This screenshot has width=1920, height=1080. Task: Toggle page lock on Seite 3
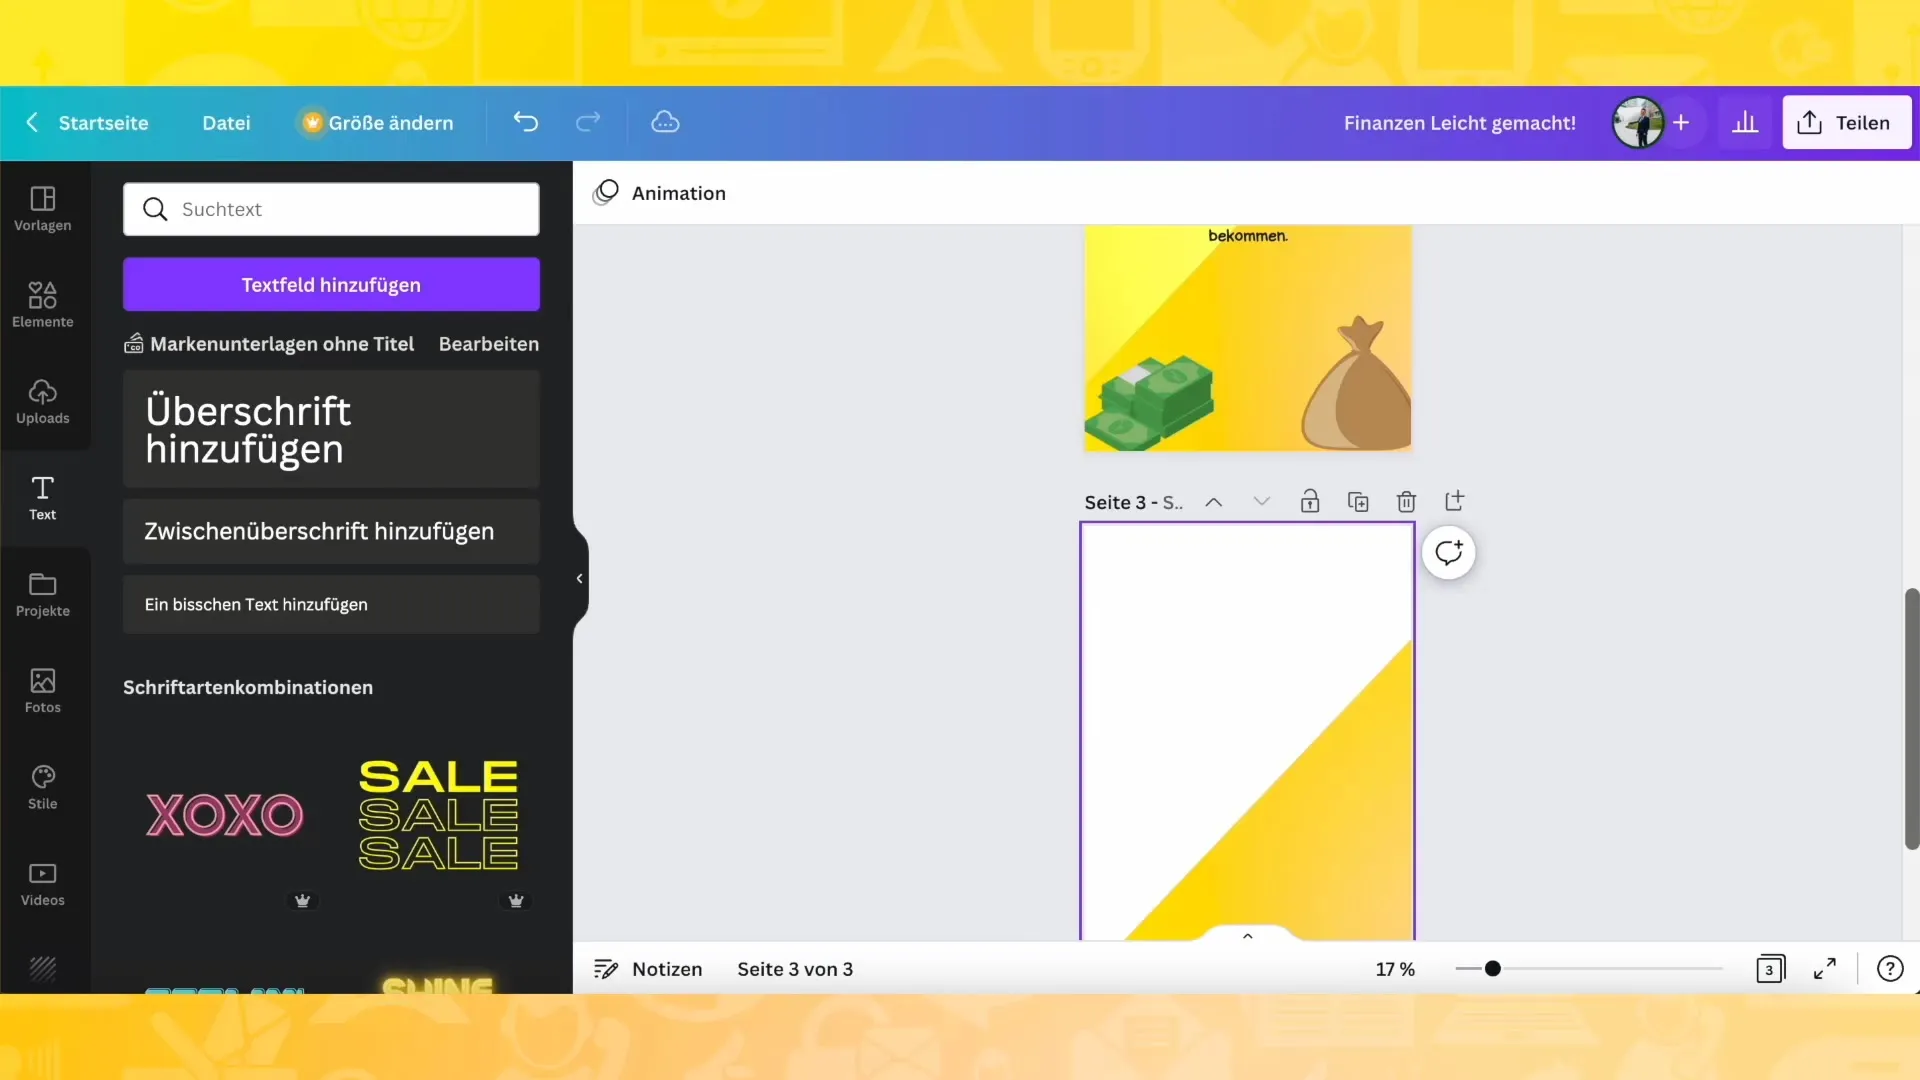tap(1308, 502)
